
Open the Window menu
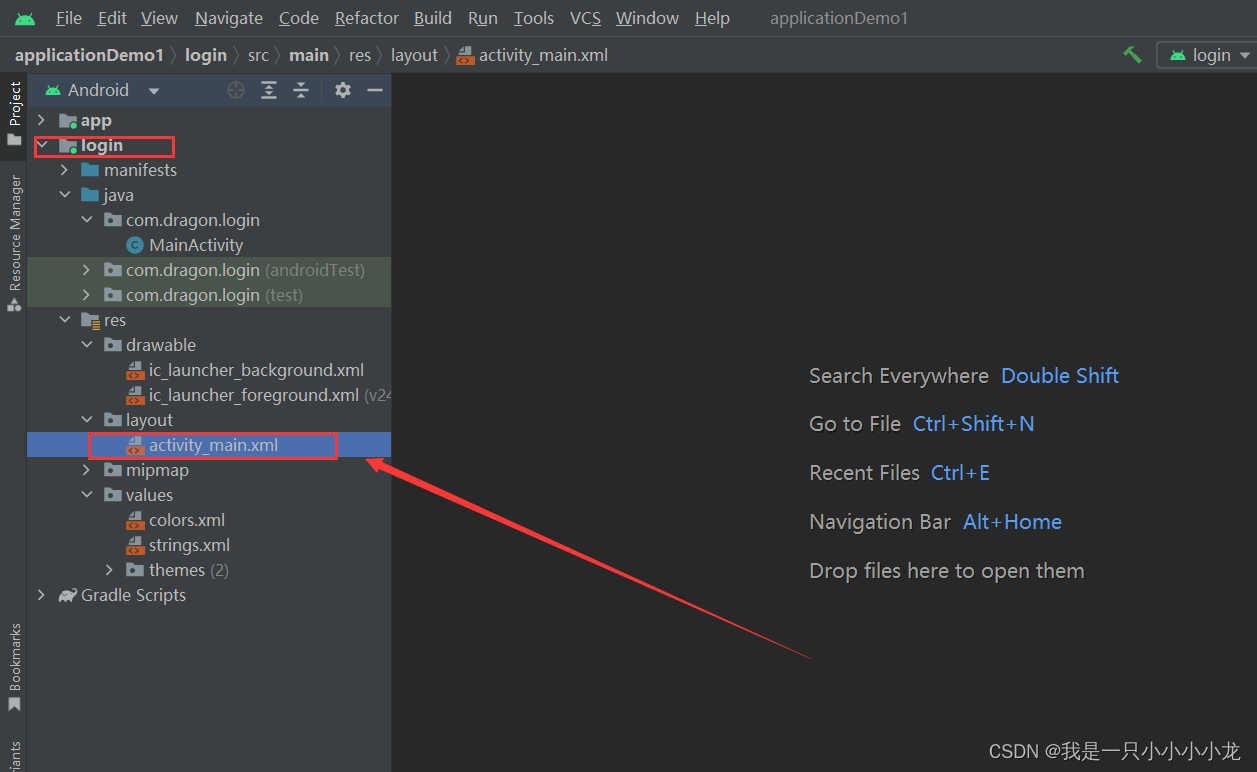click(648, 18)
